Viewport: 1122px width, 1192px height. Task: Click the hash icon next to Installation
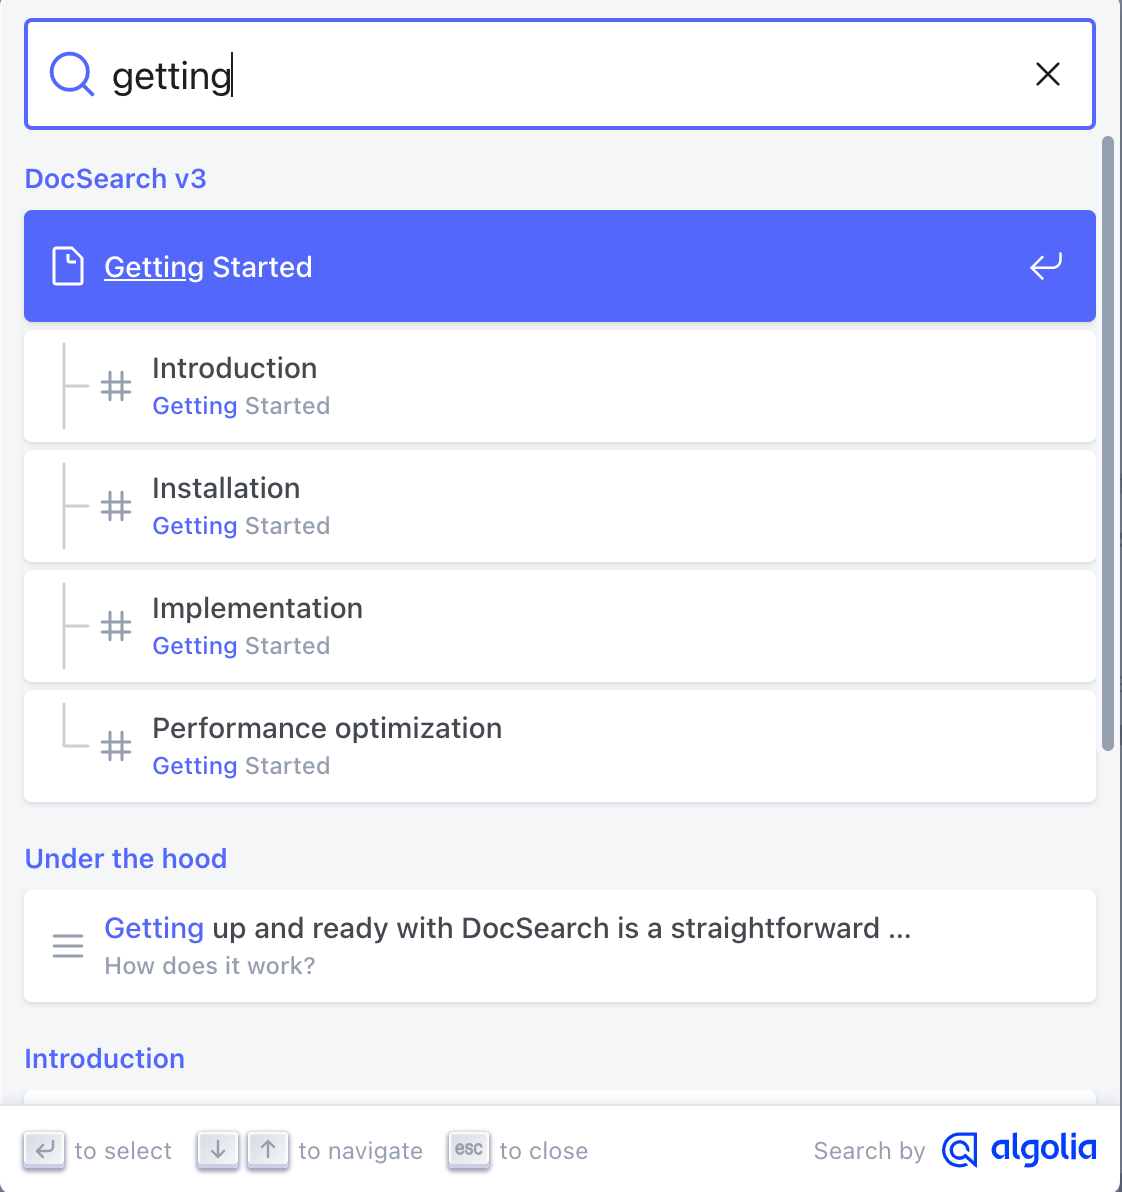click(116, 506)
